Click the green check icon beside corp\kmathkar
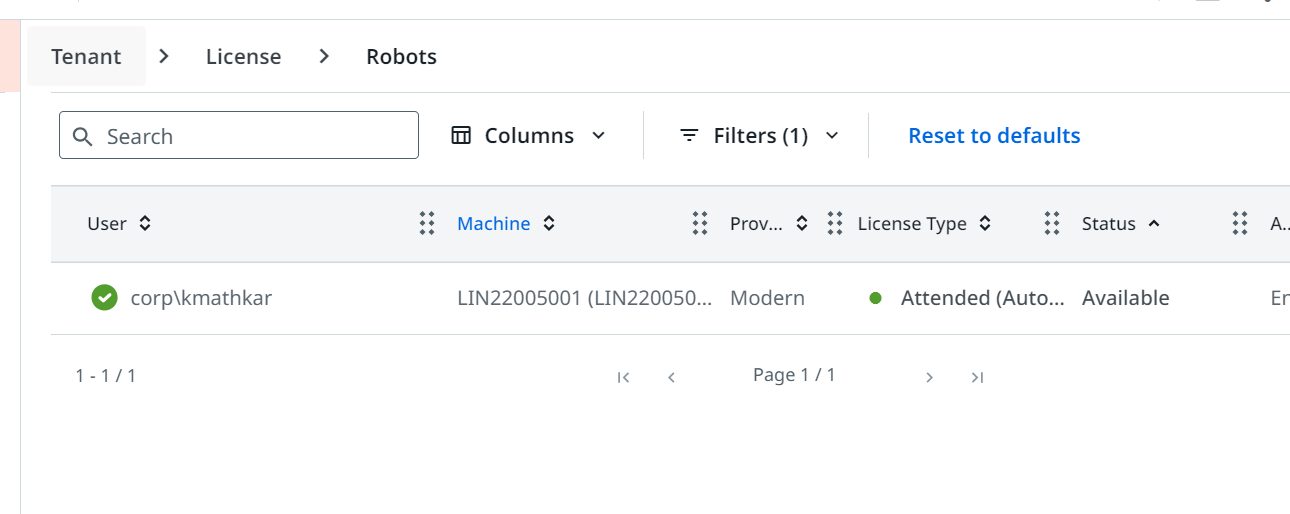Image resolution: width=1290 pixels, height=514 pixels. tap(104, 298)
